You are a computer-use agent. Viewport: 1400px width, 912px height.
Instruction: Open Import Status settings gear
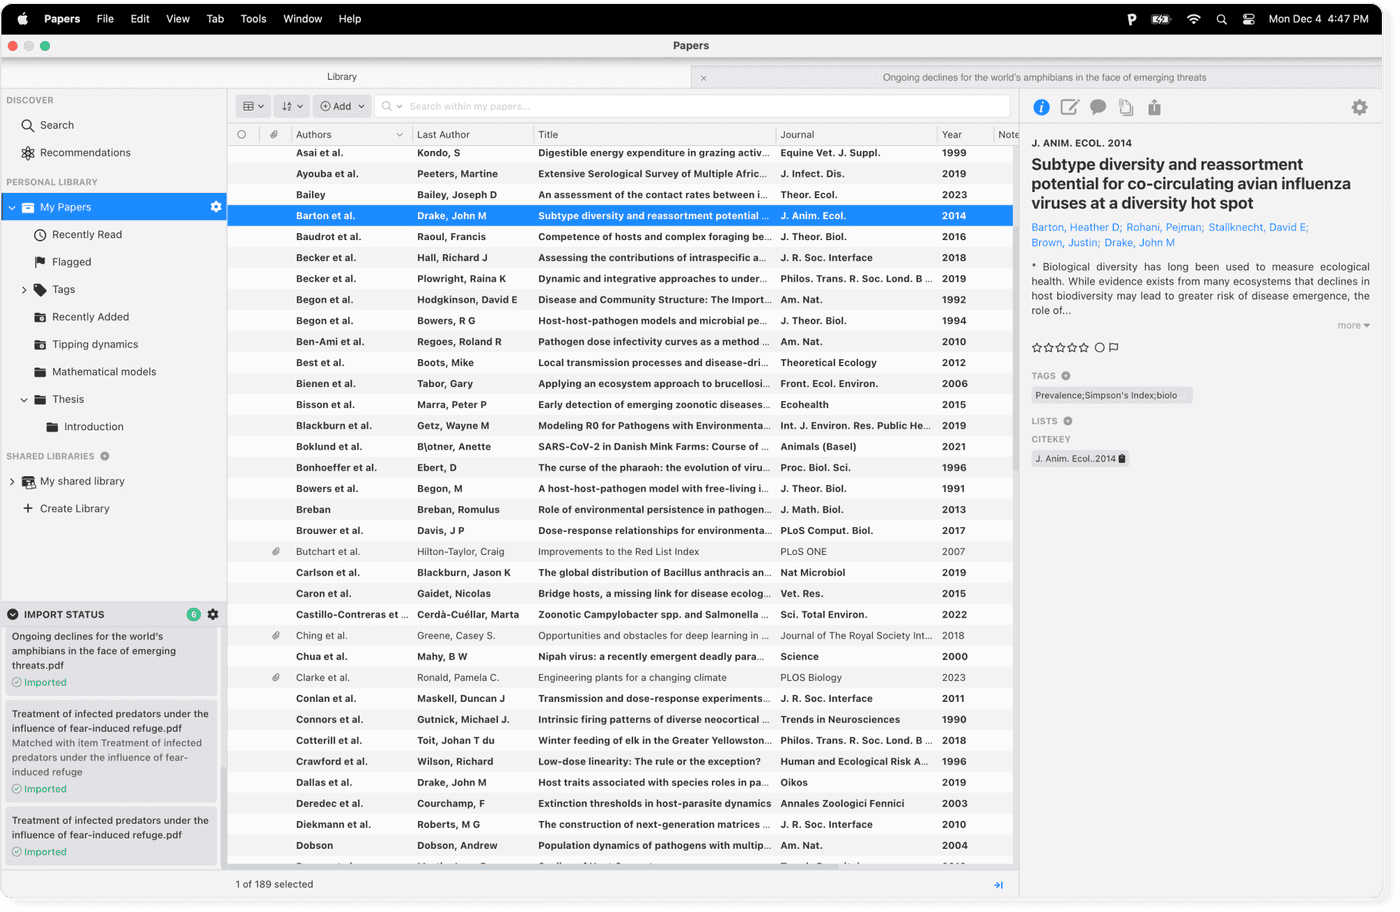213,614
